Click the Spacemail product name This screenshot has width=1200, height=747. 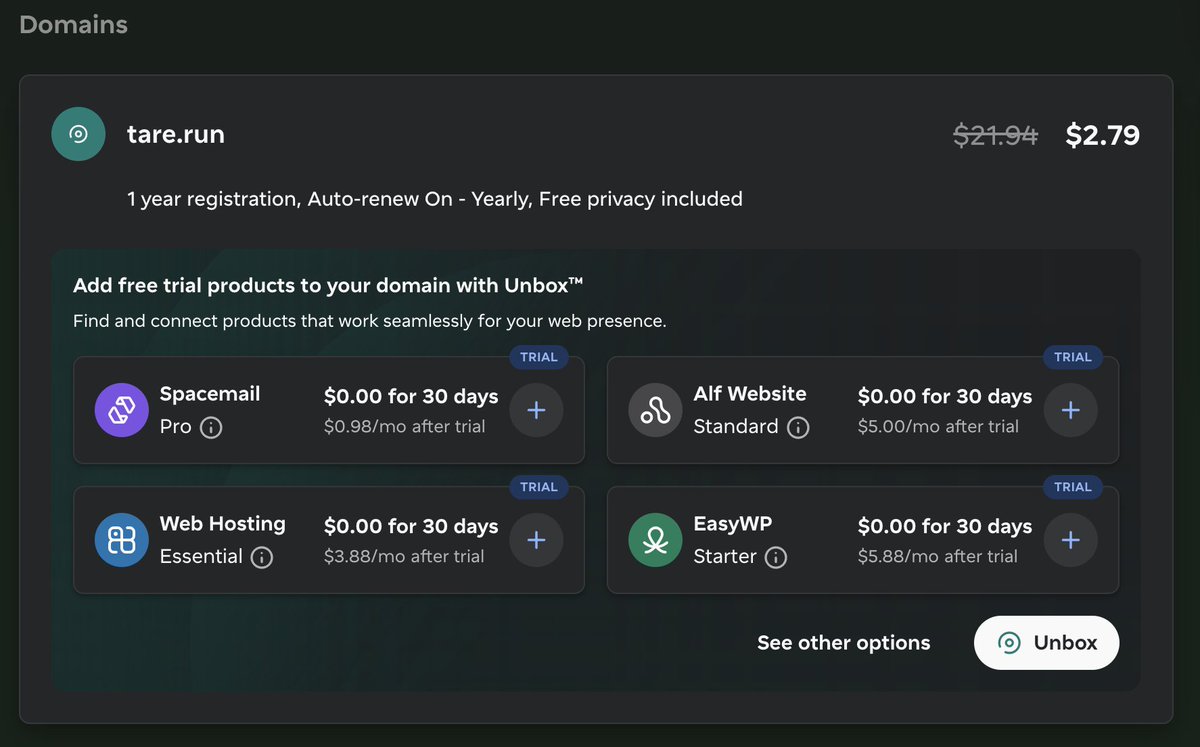click(x=210, y=394)
